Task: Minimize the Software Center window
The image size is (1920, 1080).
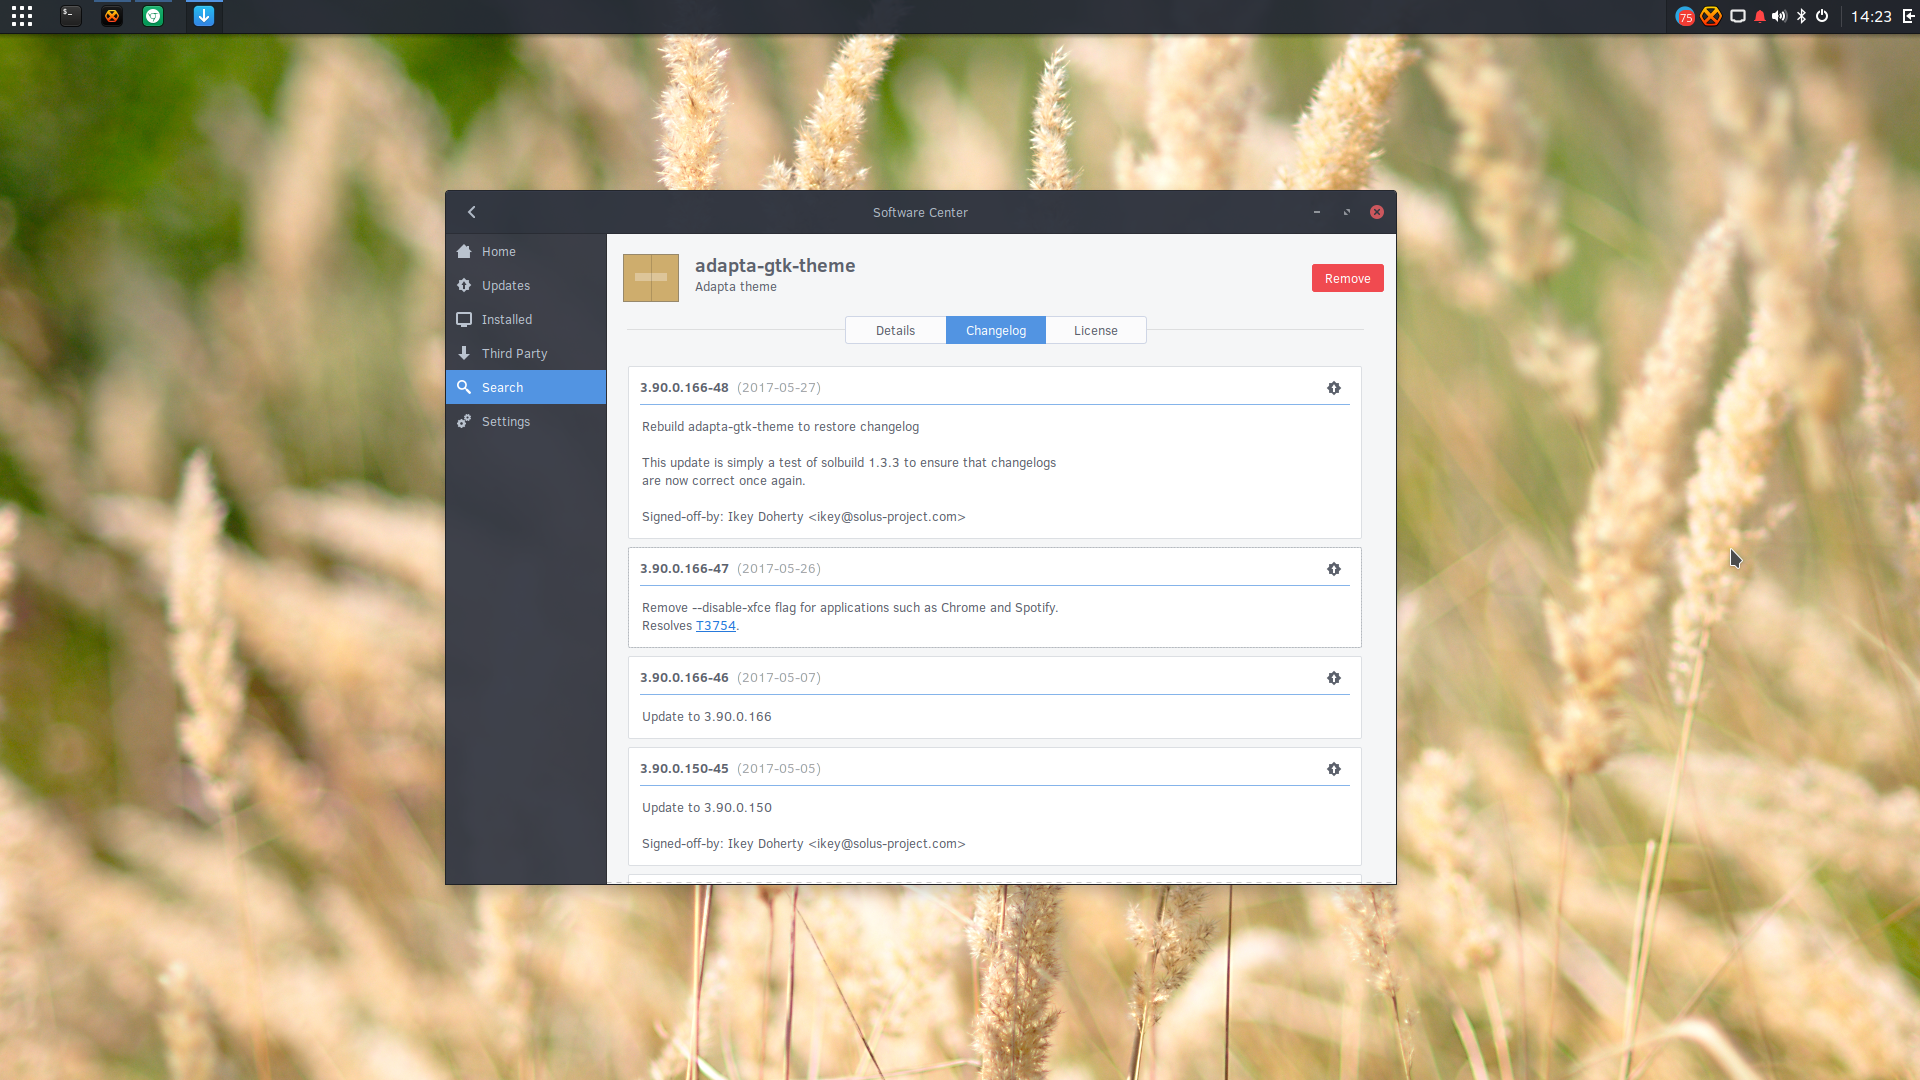Action: coord(1317,212)
